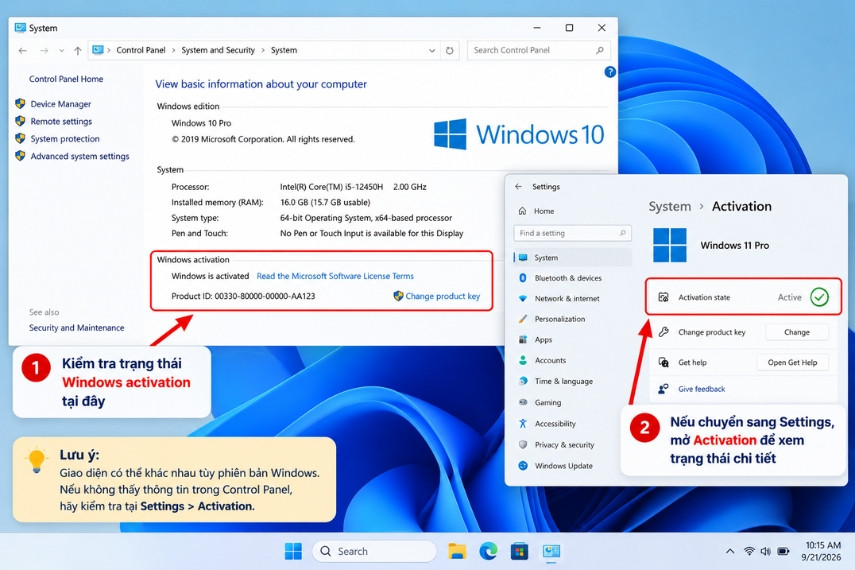Screen dimensions: 855x570
Task: Click the taskbar Search box
Action: 374,551
